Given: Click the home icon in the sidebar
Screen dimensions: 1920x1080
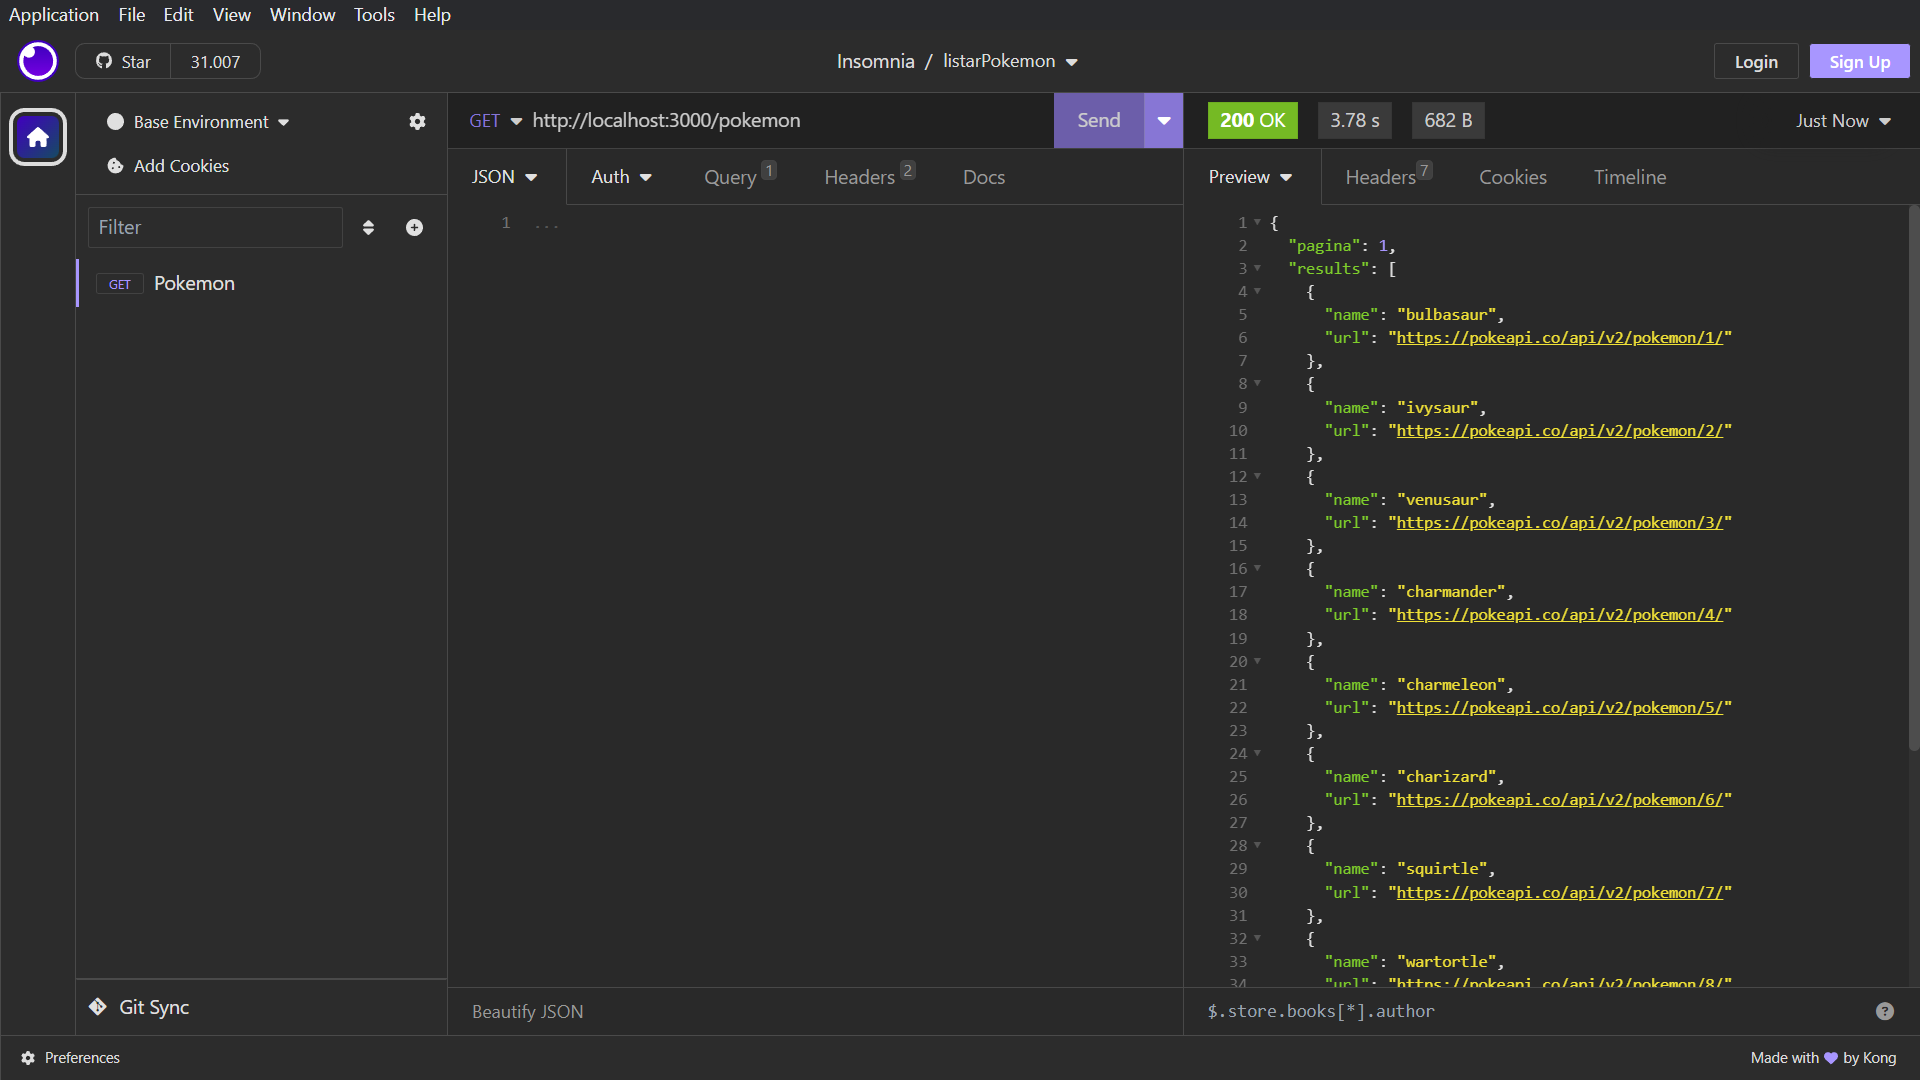Looking at the screenshot, I should 37,137.
